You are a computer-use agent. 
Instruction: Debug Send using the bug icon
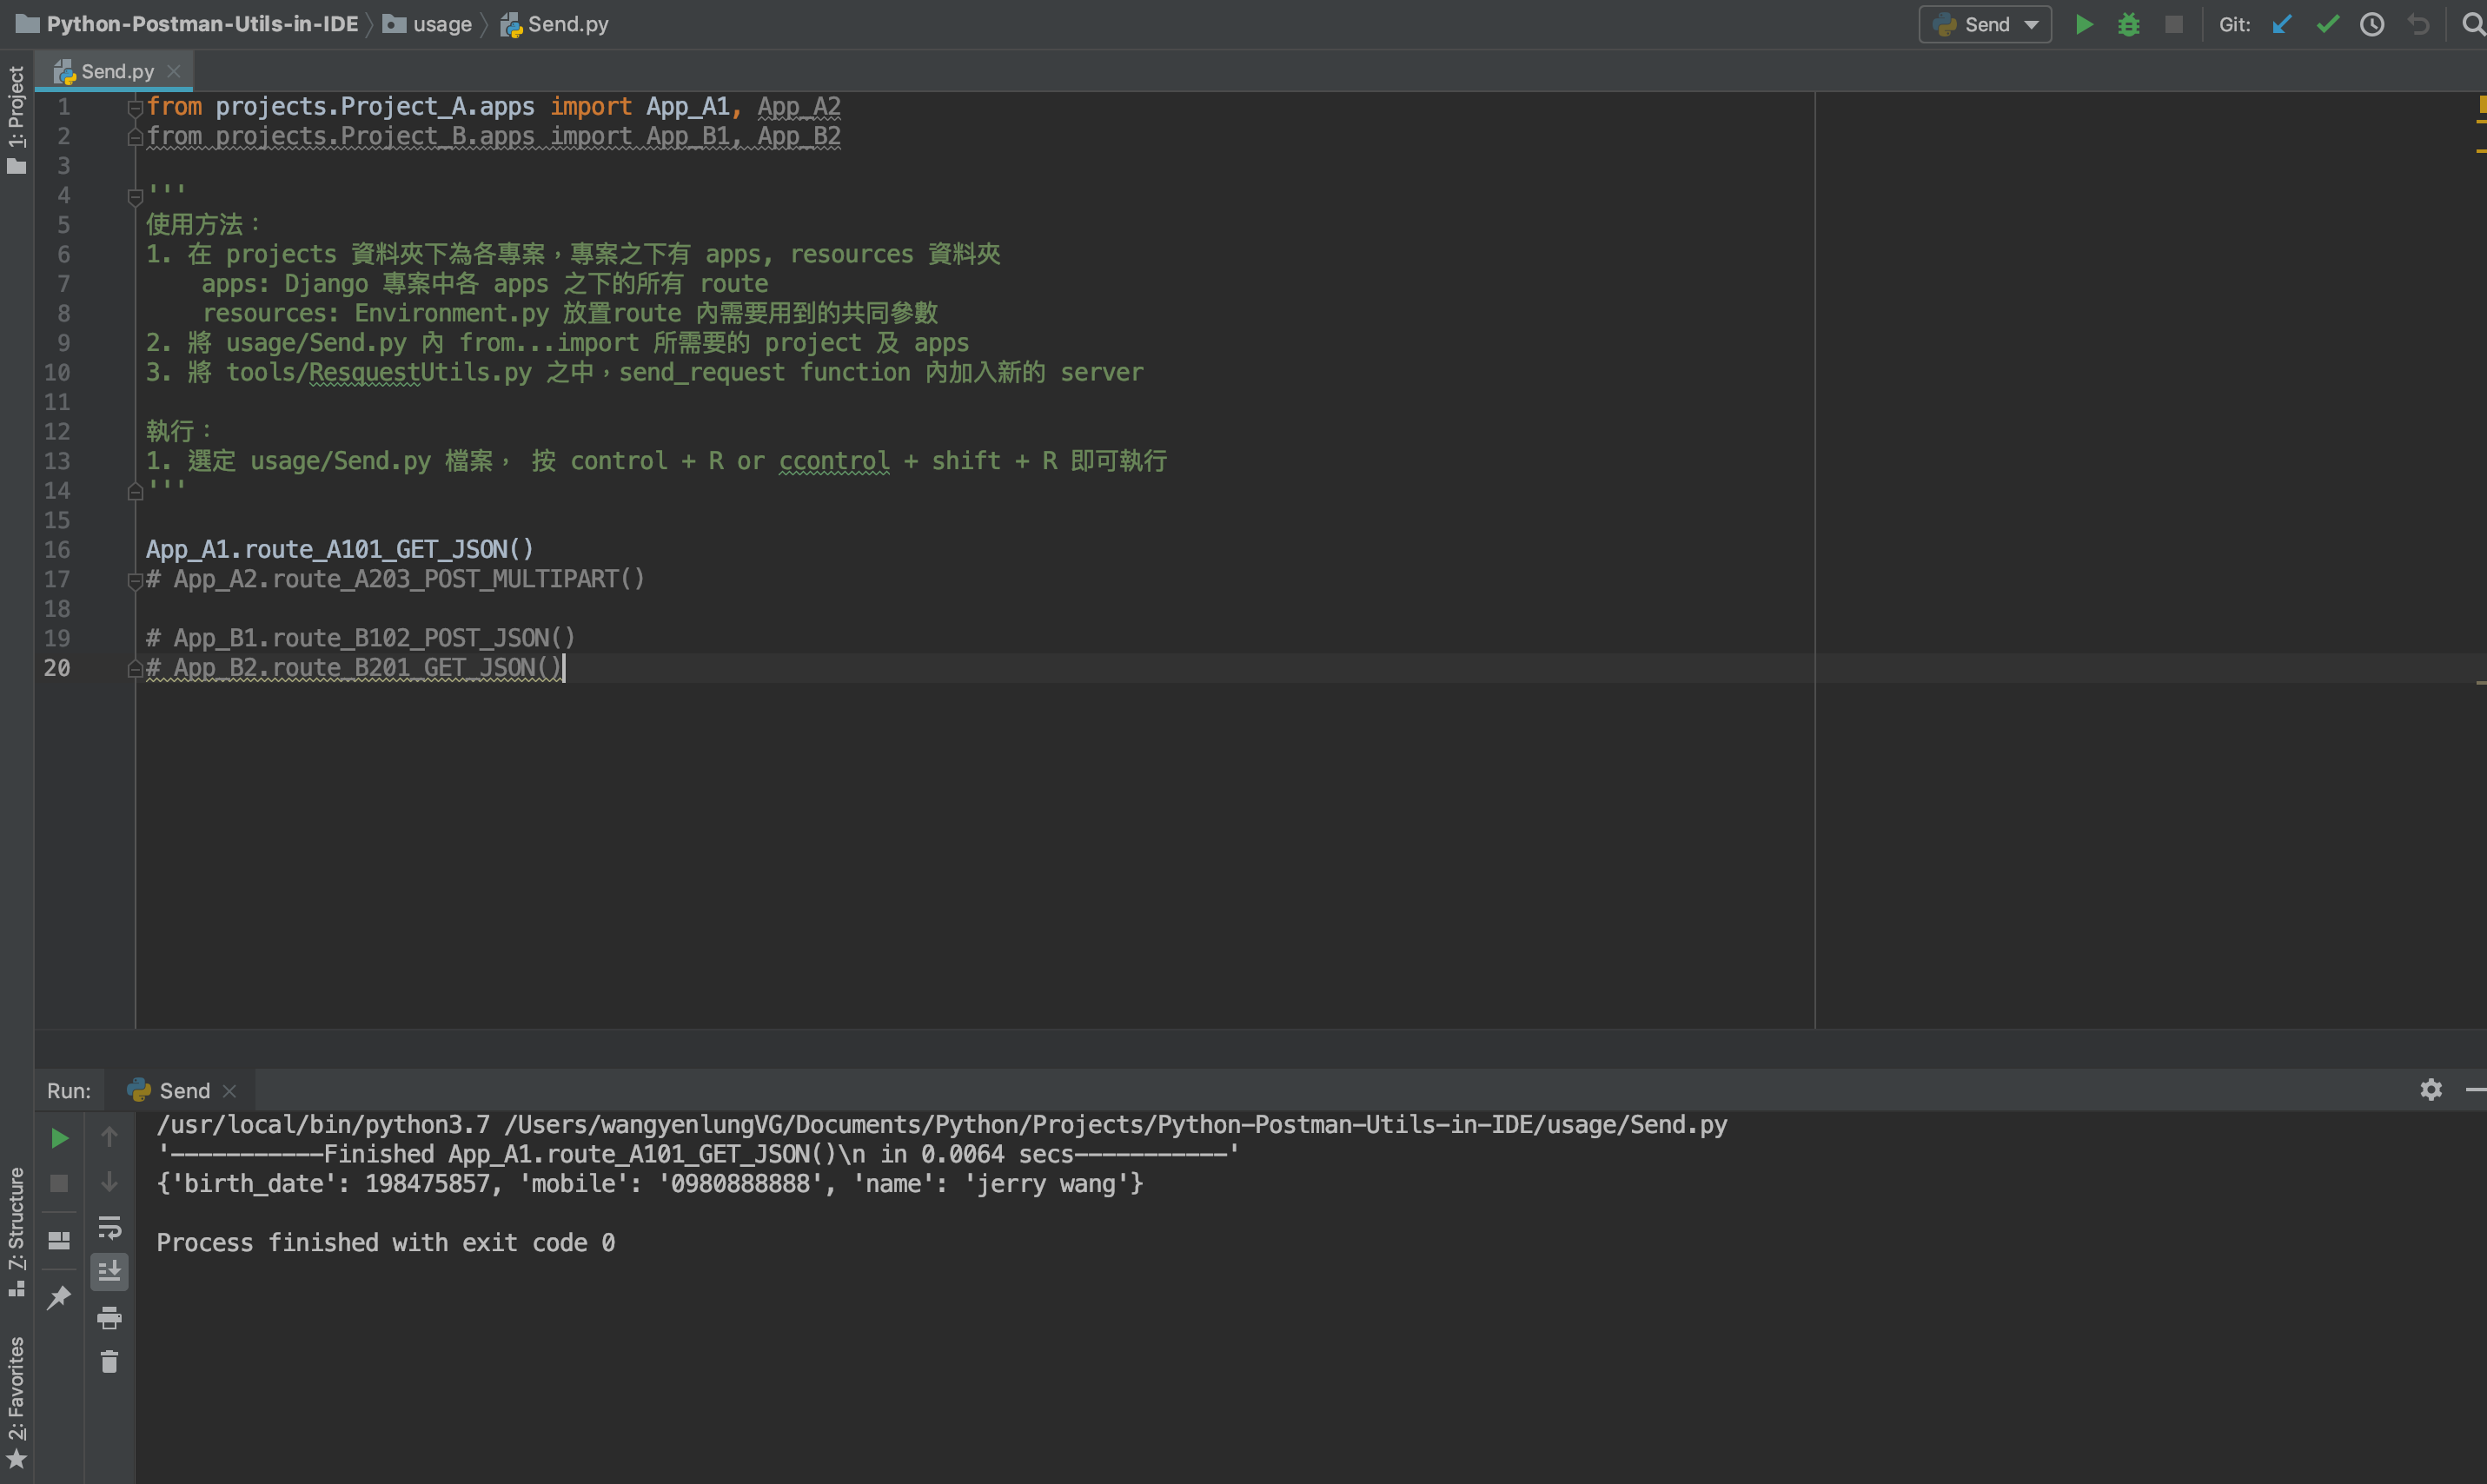(x=2128, y=24)
